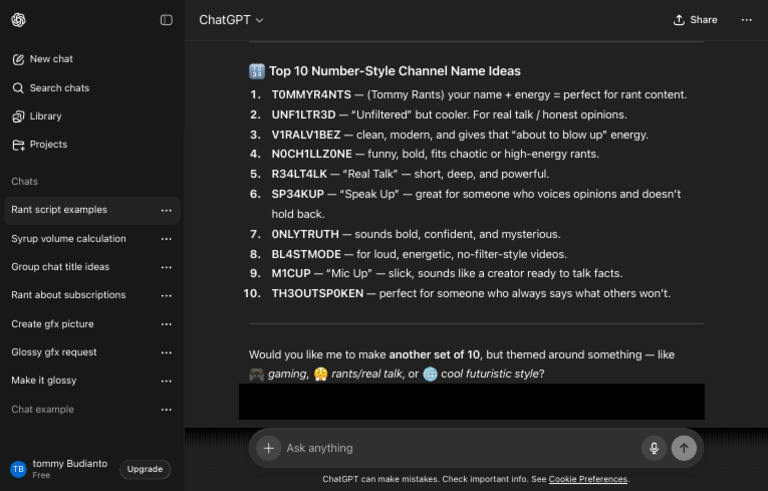
Task: Click the Share button
Action: pos(695,20)
